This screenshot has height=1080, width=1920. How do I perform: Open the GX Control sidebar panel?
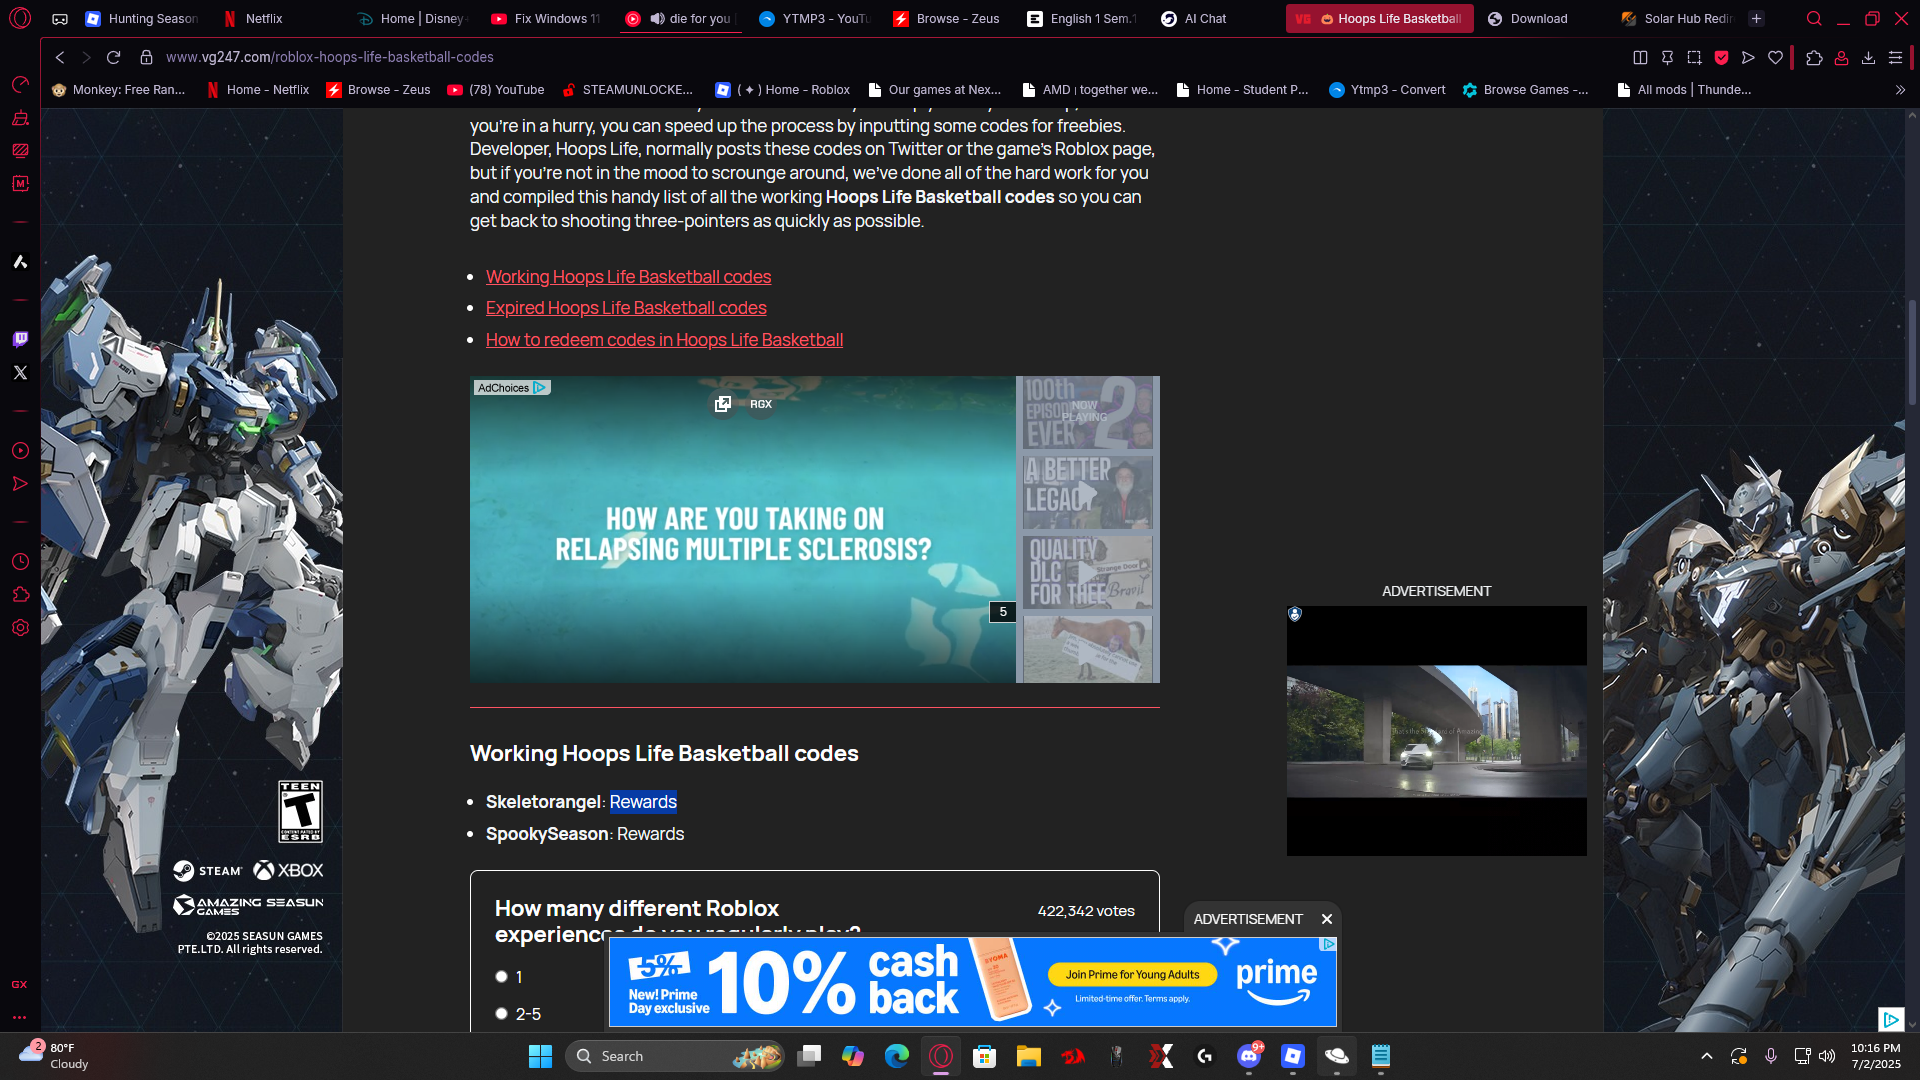click(x=20, y=84)
